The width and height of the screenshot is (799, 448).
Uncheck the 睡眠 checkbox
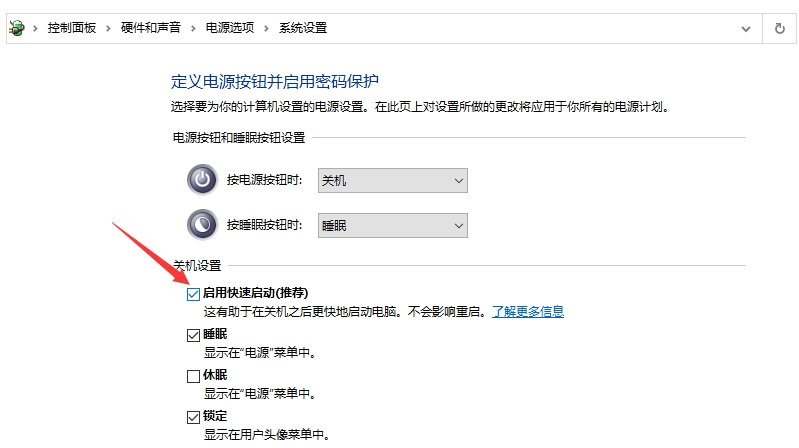tap(193, 335)
